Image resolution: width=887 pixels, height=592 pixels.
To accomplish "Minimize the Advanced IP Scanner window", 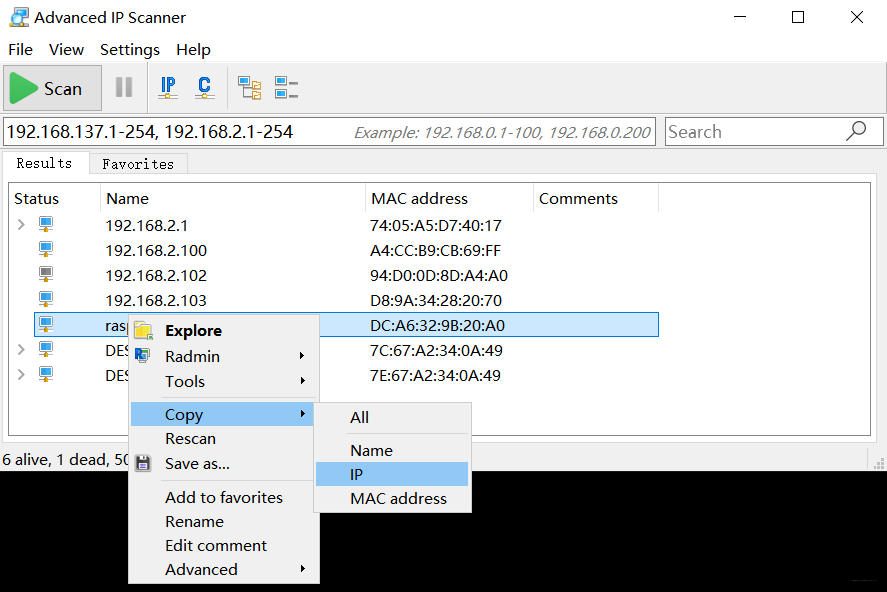I will coord(740,18).
